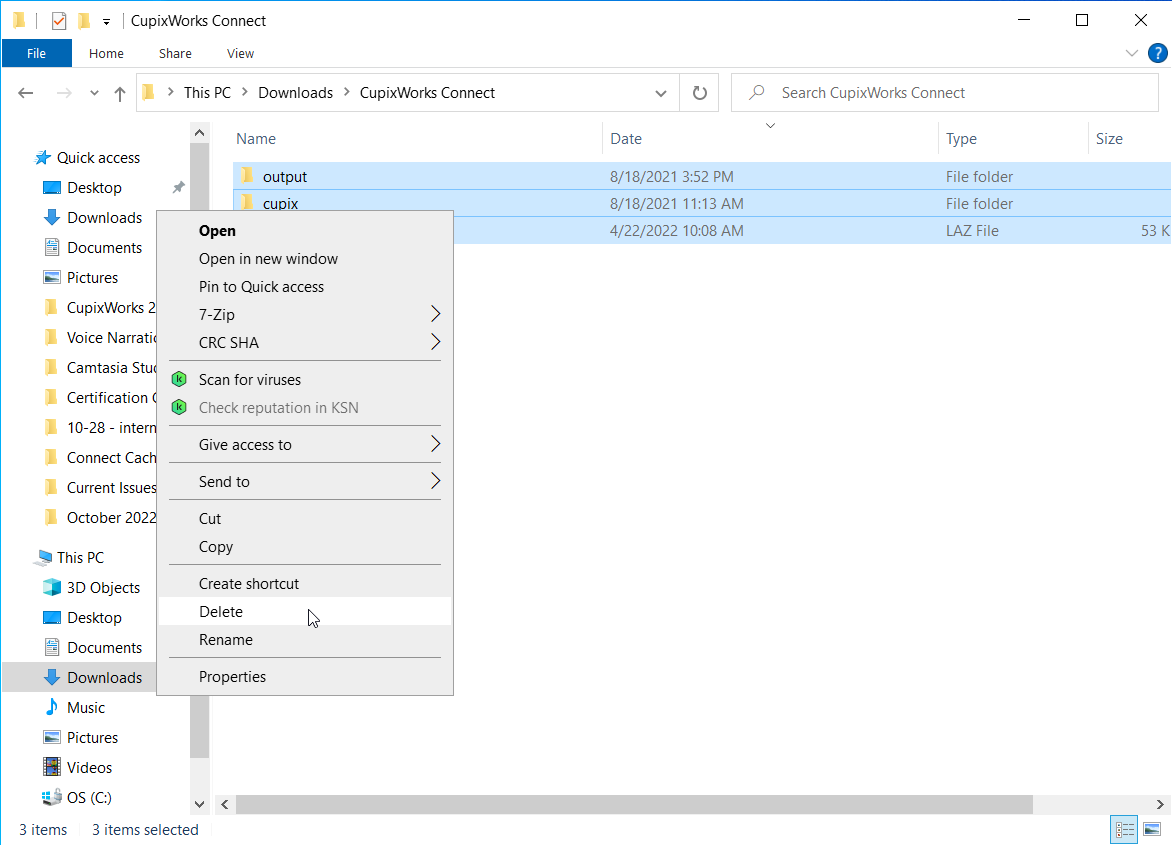The image size is (1172, 845).
Task: Open the Help question mark icon
Action: [x=1157, y=53]
